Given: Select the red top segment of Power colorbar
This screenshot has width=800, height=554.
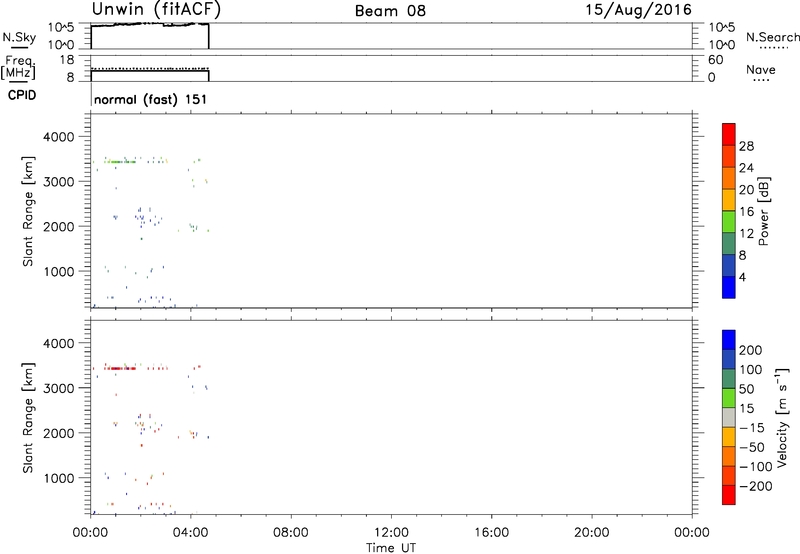Looking at the screenshot, I should click(x=729, y=134).
